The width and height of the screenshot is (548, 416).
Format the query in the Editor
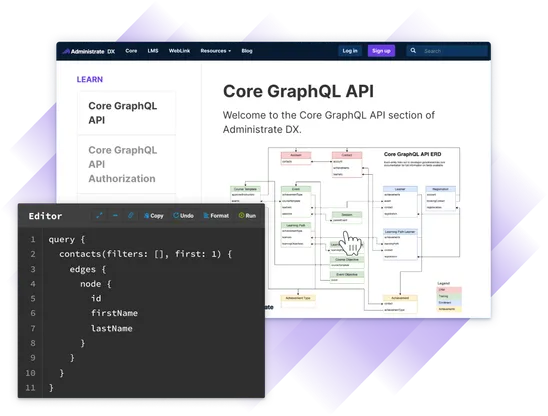click(216, 216)
